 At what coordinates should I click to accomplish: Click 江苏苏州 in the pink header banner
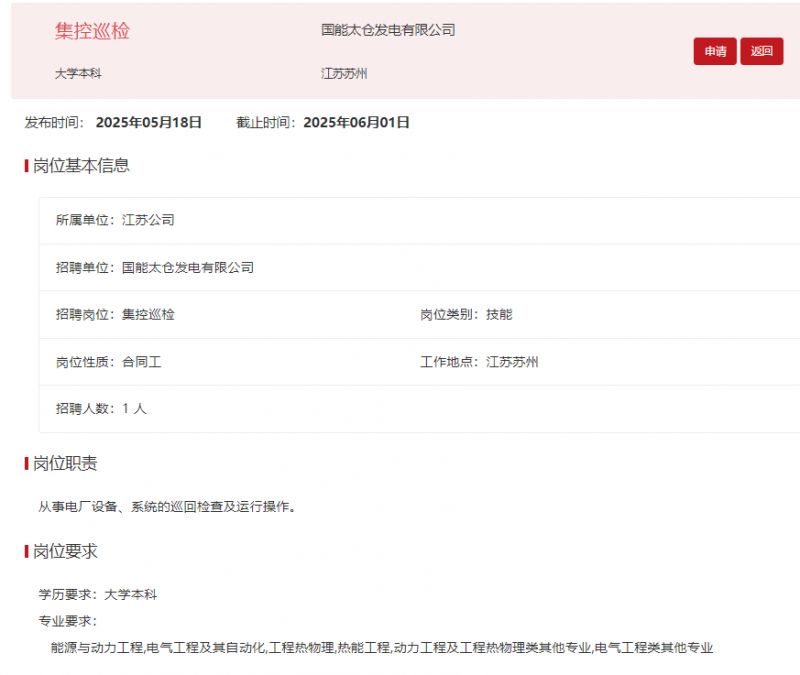click(344, 73)
